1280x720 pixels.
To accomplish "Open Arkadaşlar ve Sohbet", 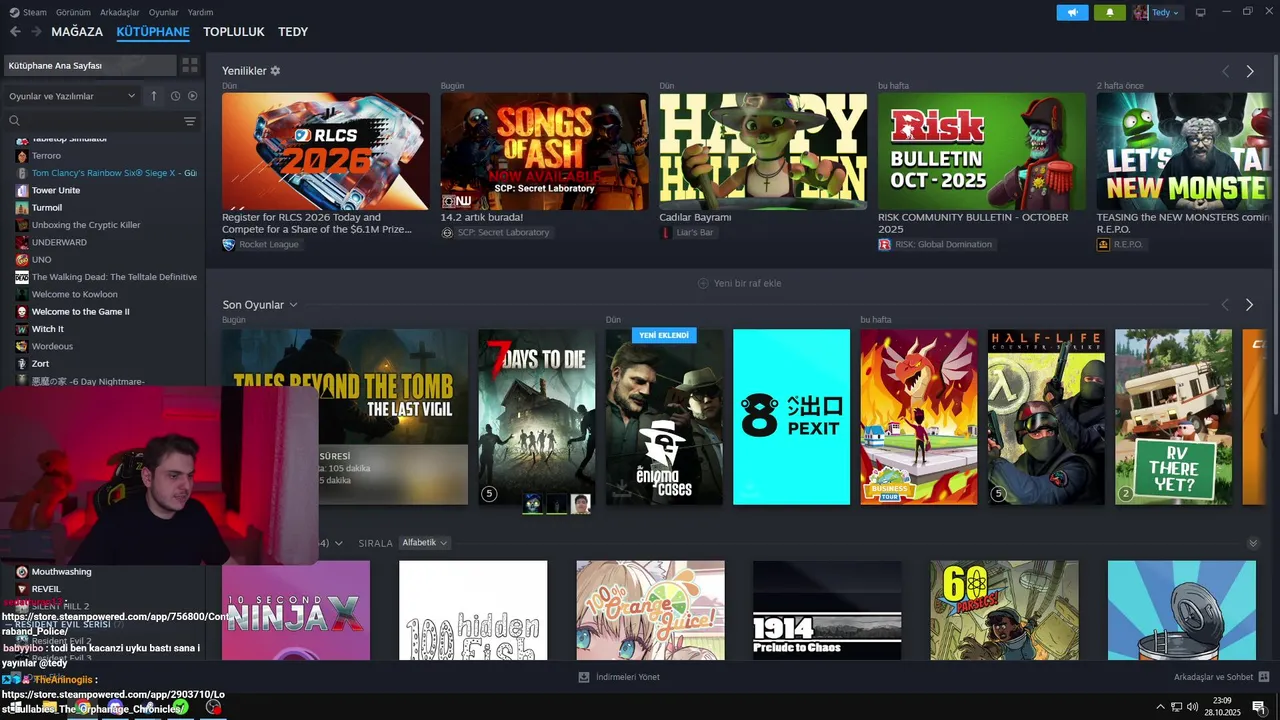I will tap(1222, 677).
